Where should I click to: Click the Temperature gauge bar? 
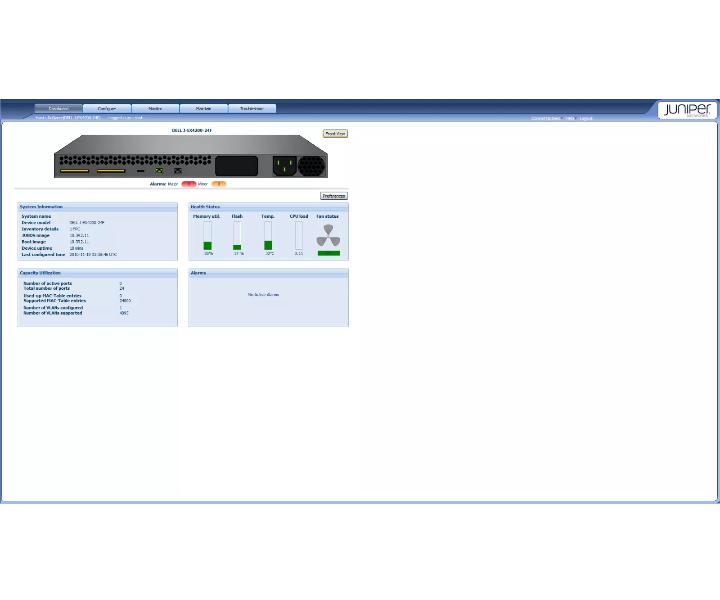[x=268, y=236]
